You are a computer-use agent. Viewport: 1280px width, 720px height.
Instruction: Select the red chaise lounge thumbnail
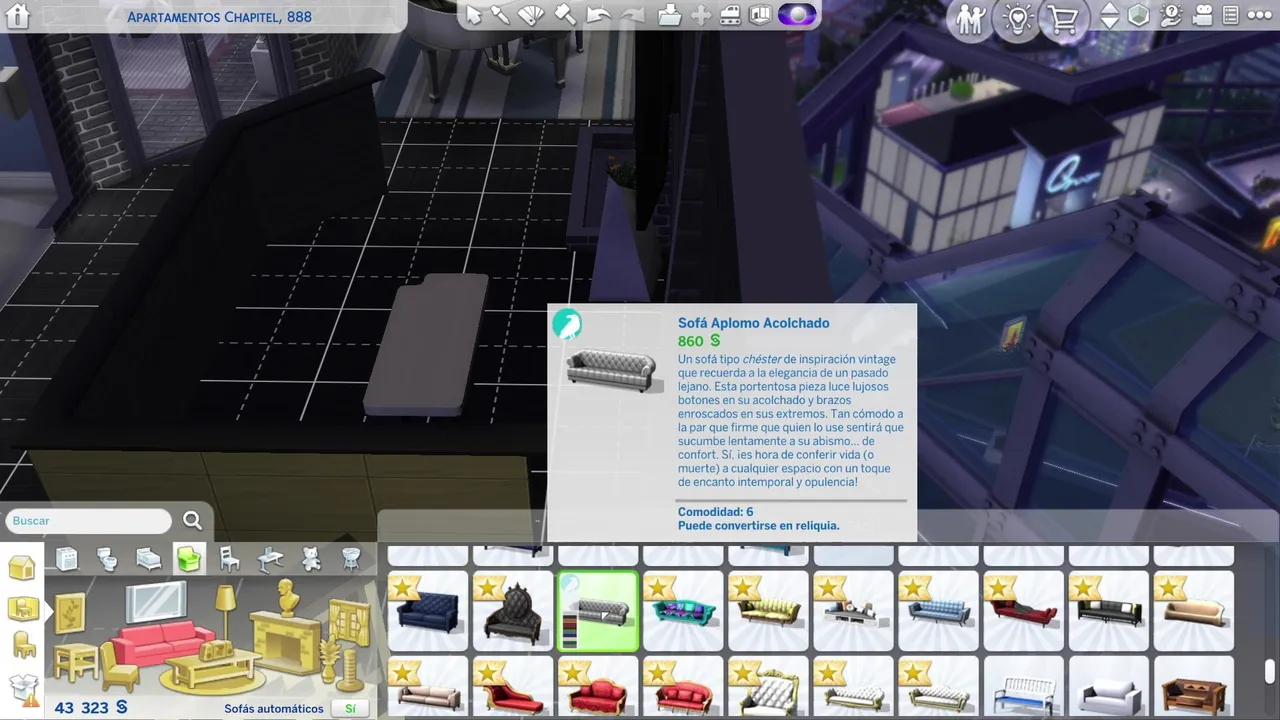tap(1023, 611)
